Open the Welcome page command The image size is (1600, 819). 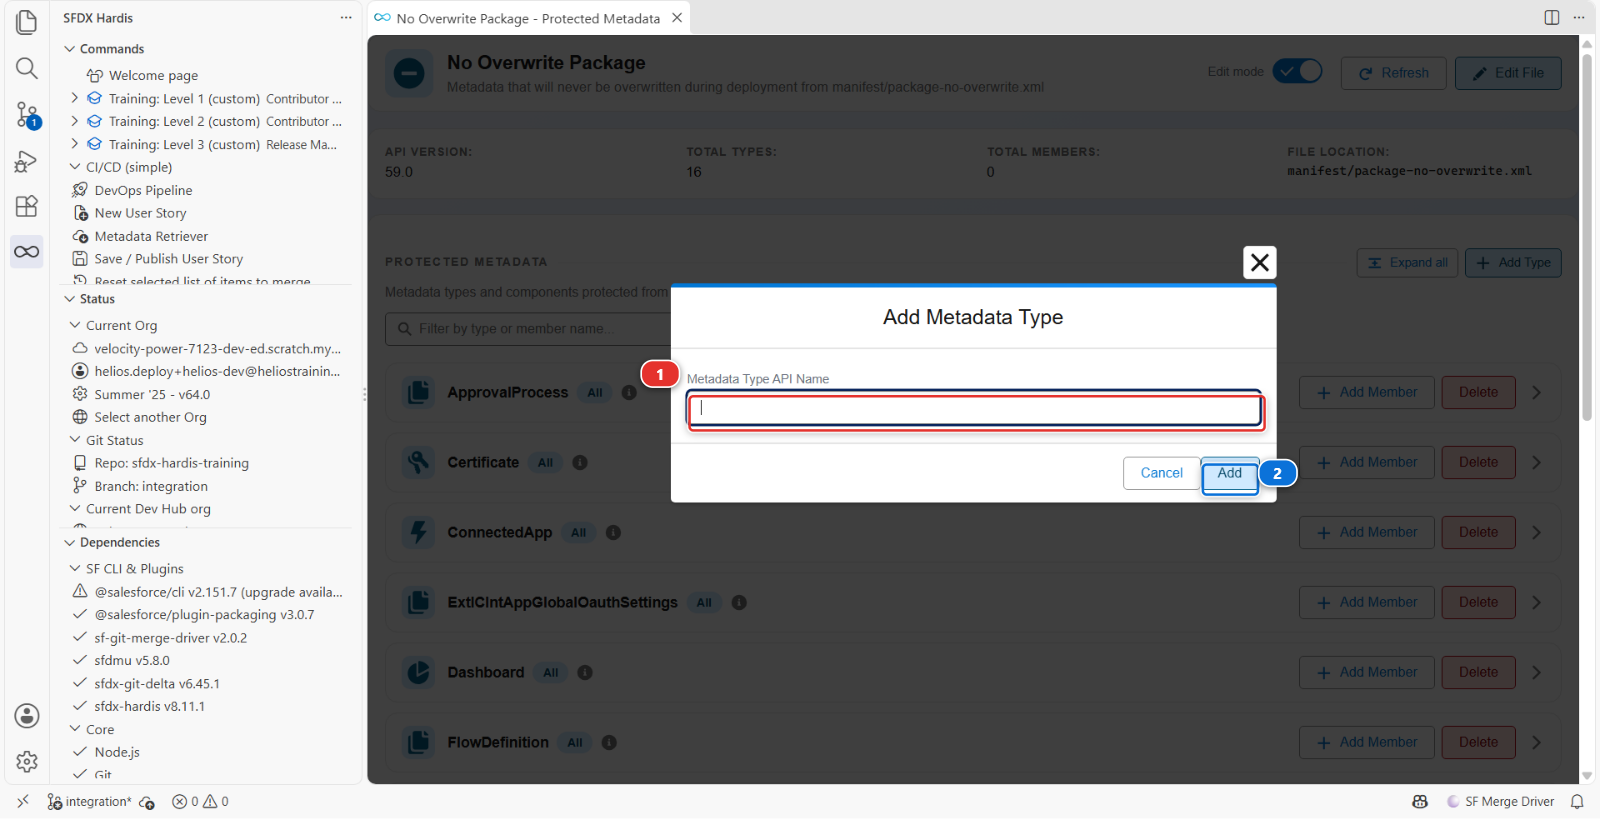(153, 75)
